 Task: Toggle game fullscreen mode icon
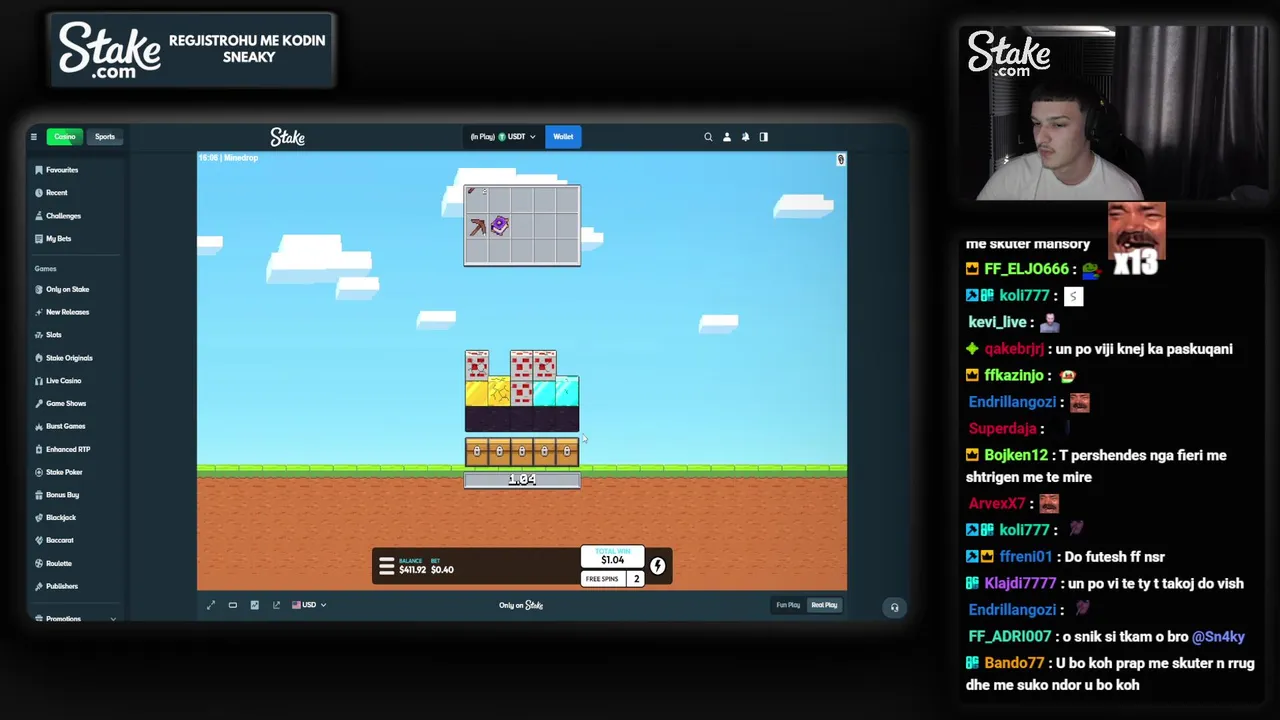[211, 605]
